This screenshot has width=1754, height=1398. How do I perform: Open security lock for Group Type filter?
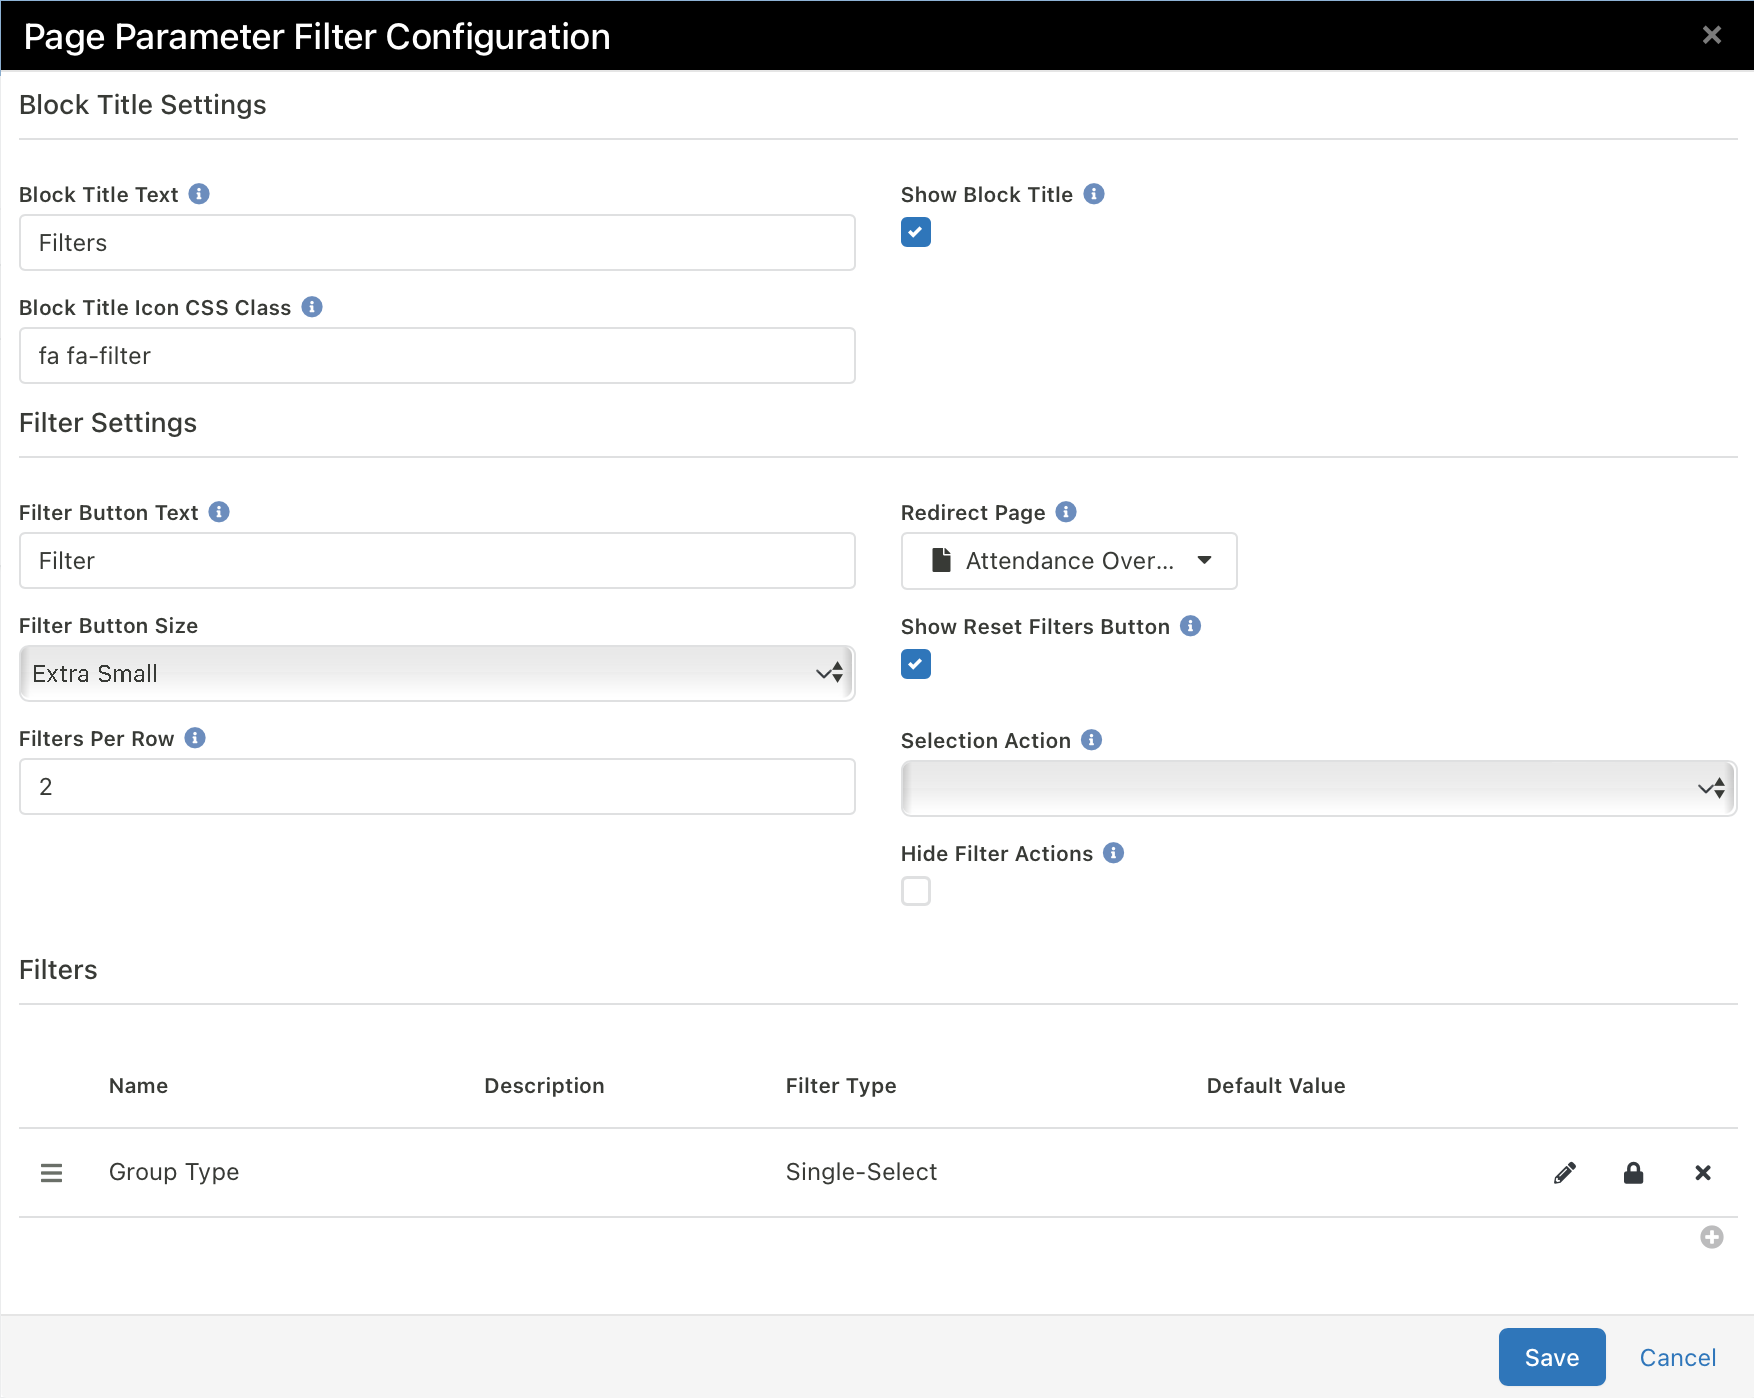coord(1633,1173)
